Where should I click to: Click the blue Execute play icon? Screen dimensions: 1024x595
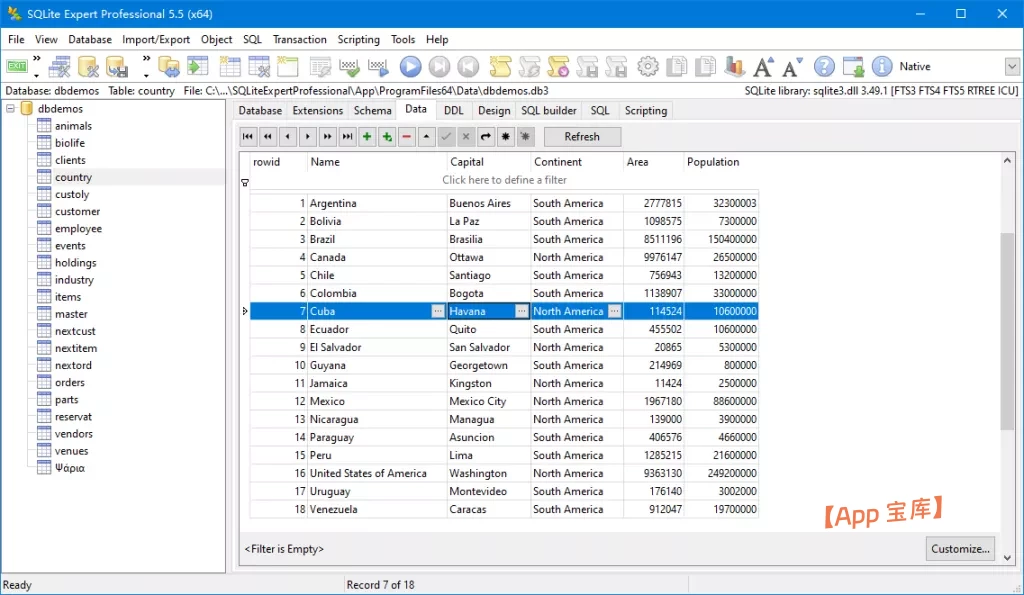coord(410,67)
